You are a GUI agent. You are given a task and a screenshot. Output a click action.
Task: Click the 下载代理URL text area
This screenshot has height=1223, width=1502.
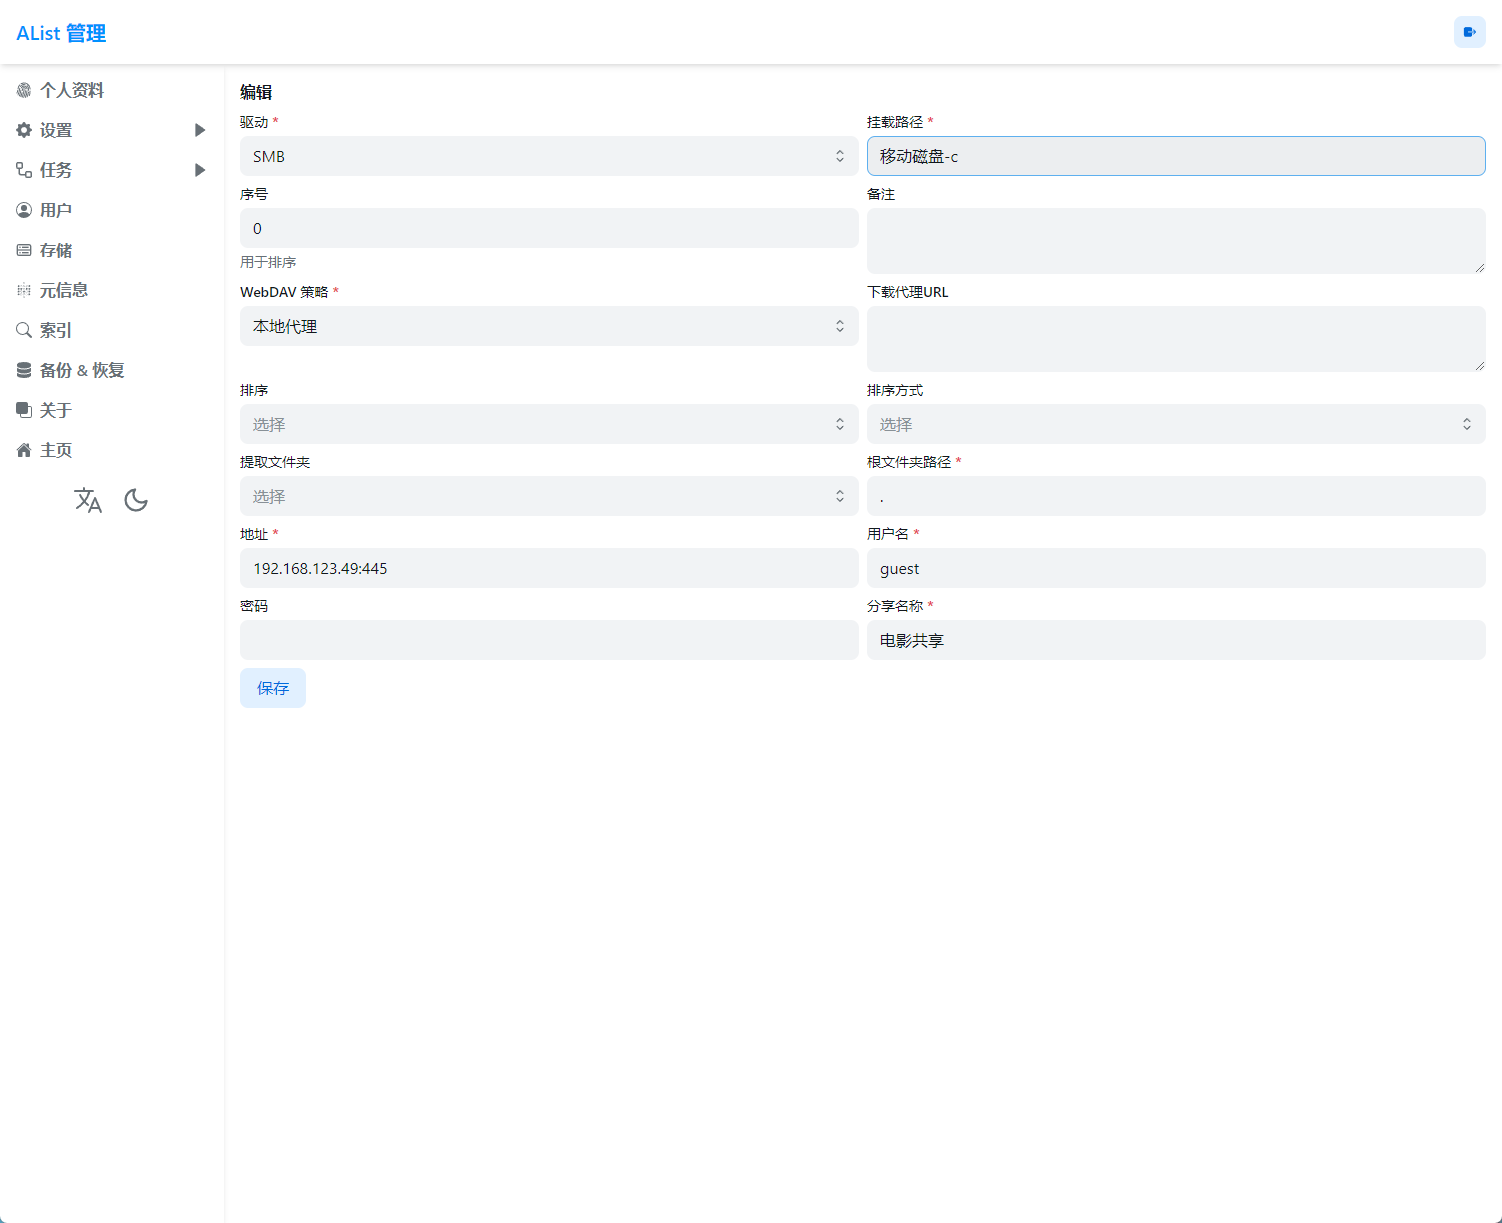(1176, 339)
